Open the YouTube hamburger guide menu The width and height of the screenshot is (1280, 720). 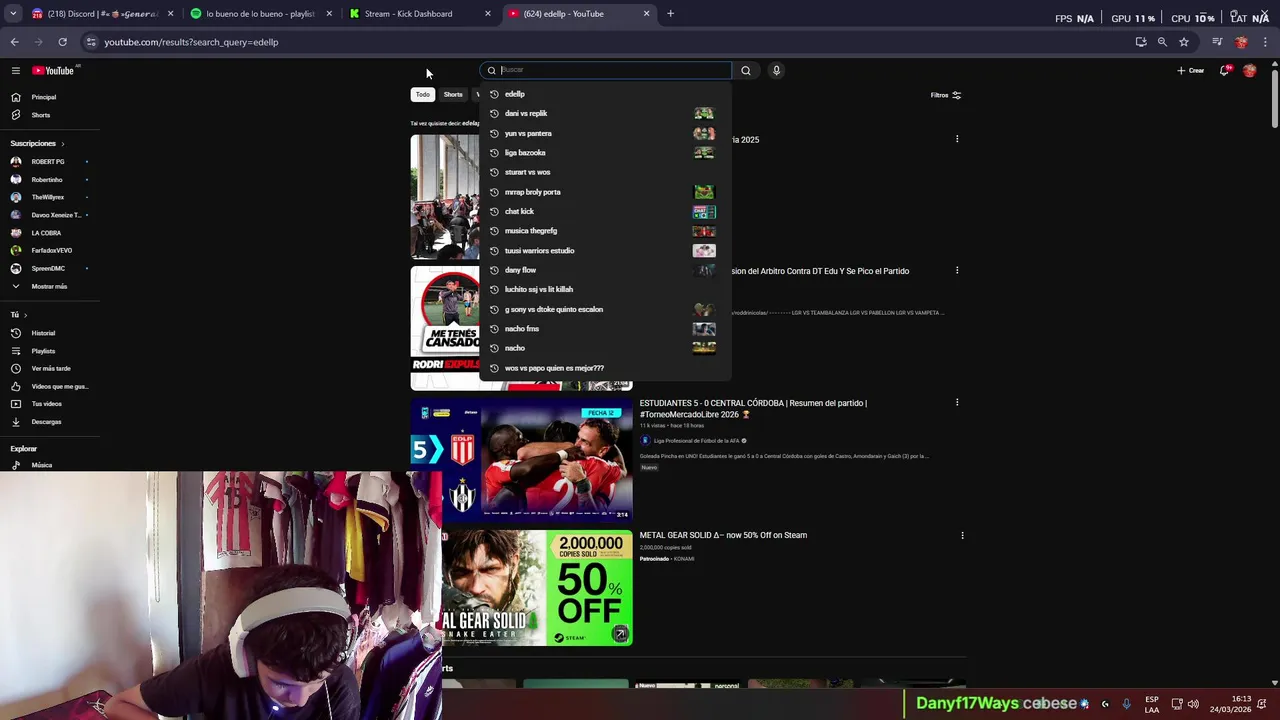point(16,70)
